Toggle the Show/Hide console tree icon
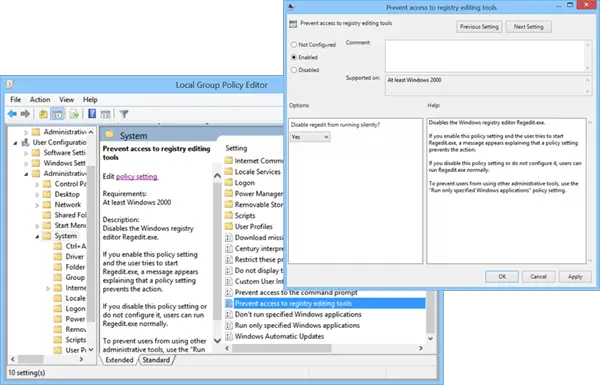This screenshot has width=600, height=385. tap(57, 114)
